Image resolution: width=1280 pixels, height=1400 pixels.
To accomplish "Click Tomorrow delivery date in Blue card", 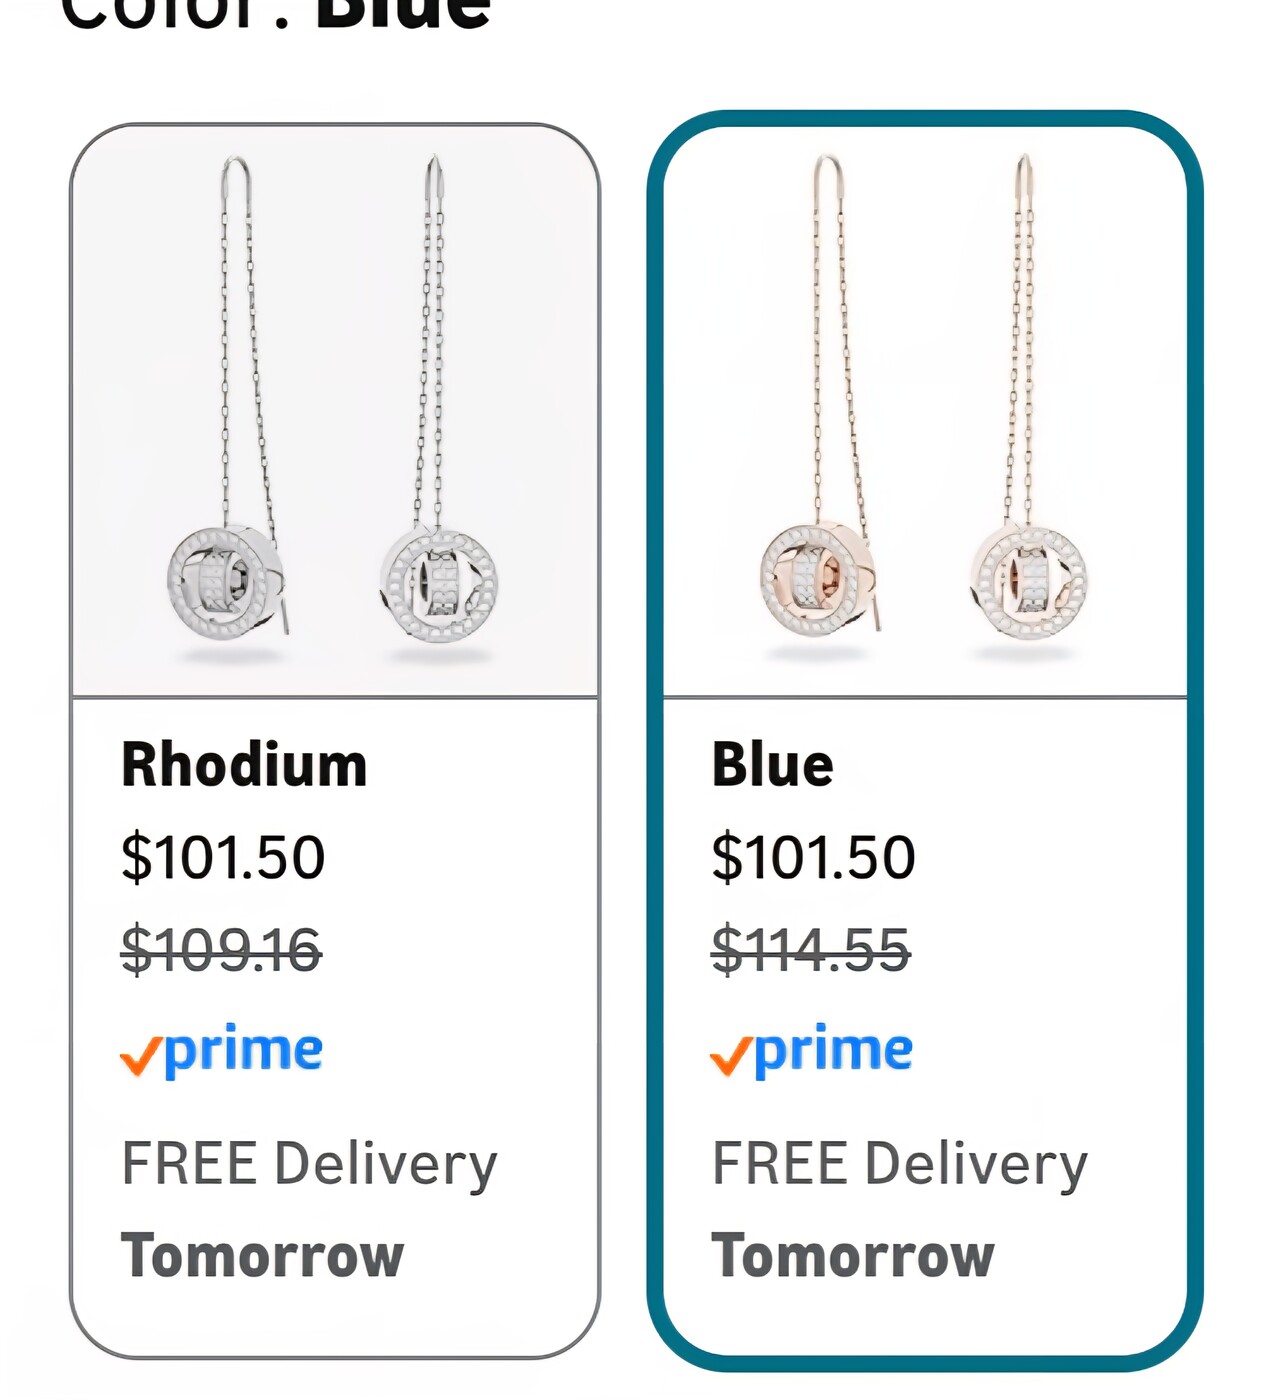I will tap(852, 1256).
